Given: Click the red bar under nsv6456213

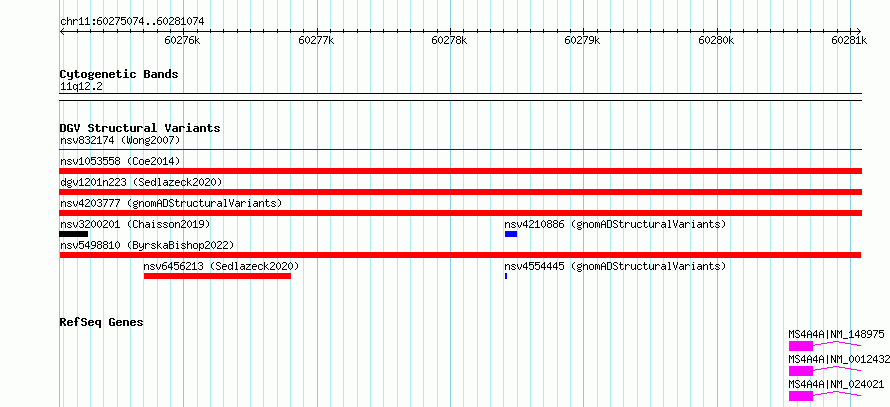Looking at the screenshot, I should [217, 276].
